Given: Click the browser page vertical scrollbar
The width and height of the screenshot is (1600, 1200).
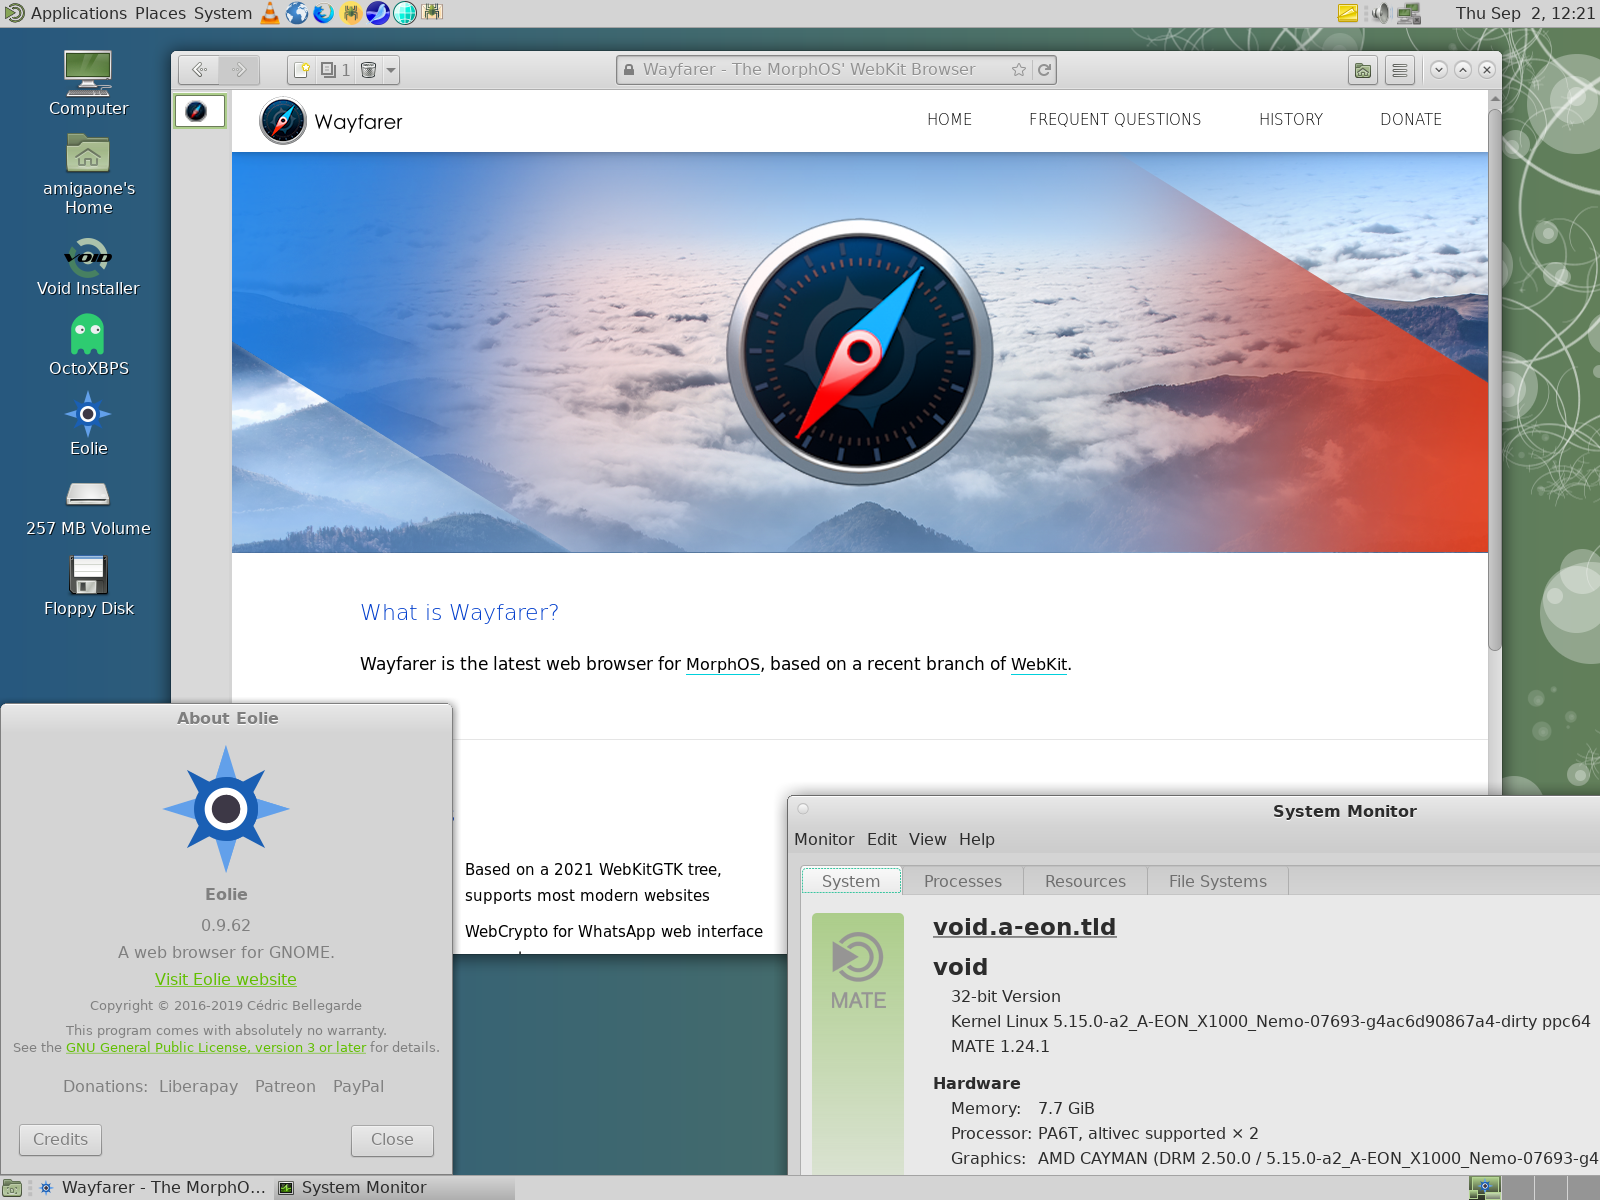Looking at the screenshot, I should tap(1495, 380).
